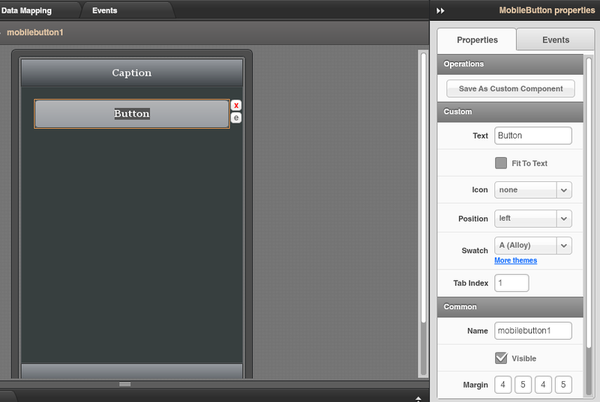Screen dimensions: 600x402
Task: Select the Properties tab
Action: coord(477,40)
